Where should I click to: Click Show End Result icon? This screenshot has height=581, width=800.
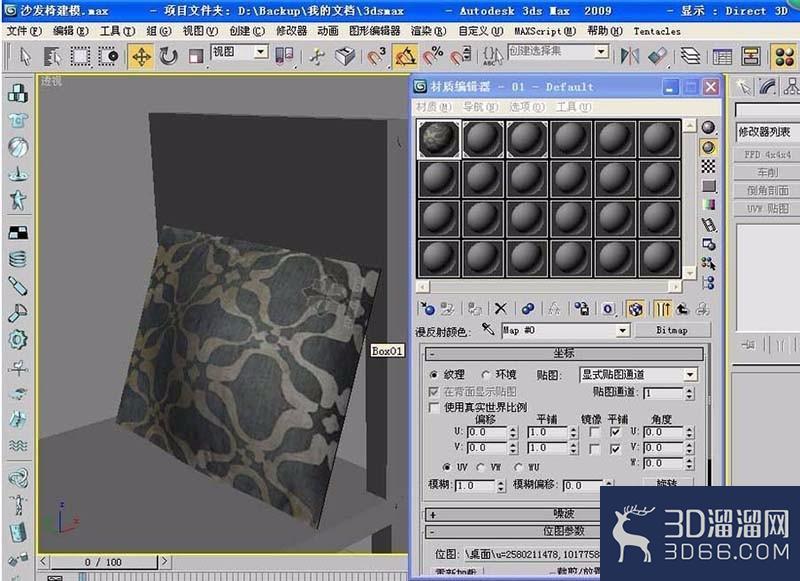tap(663, 309)
